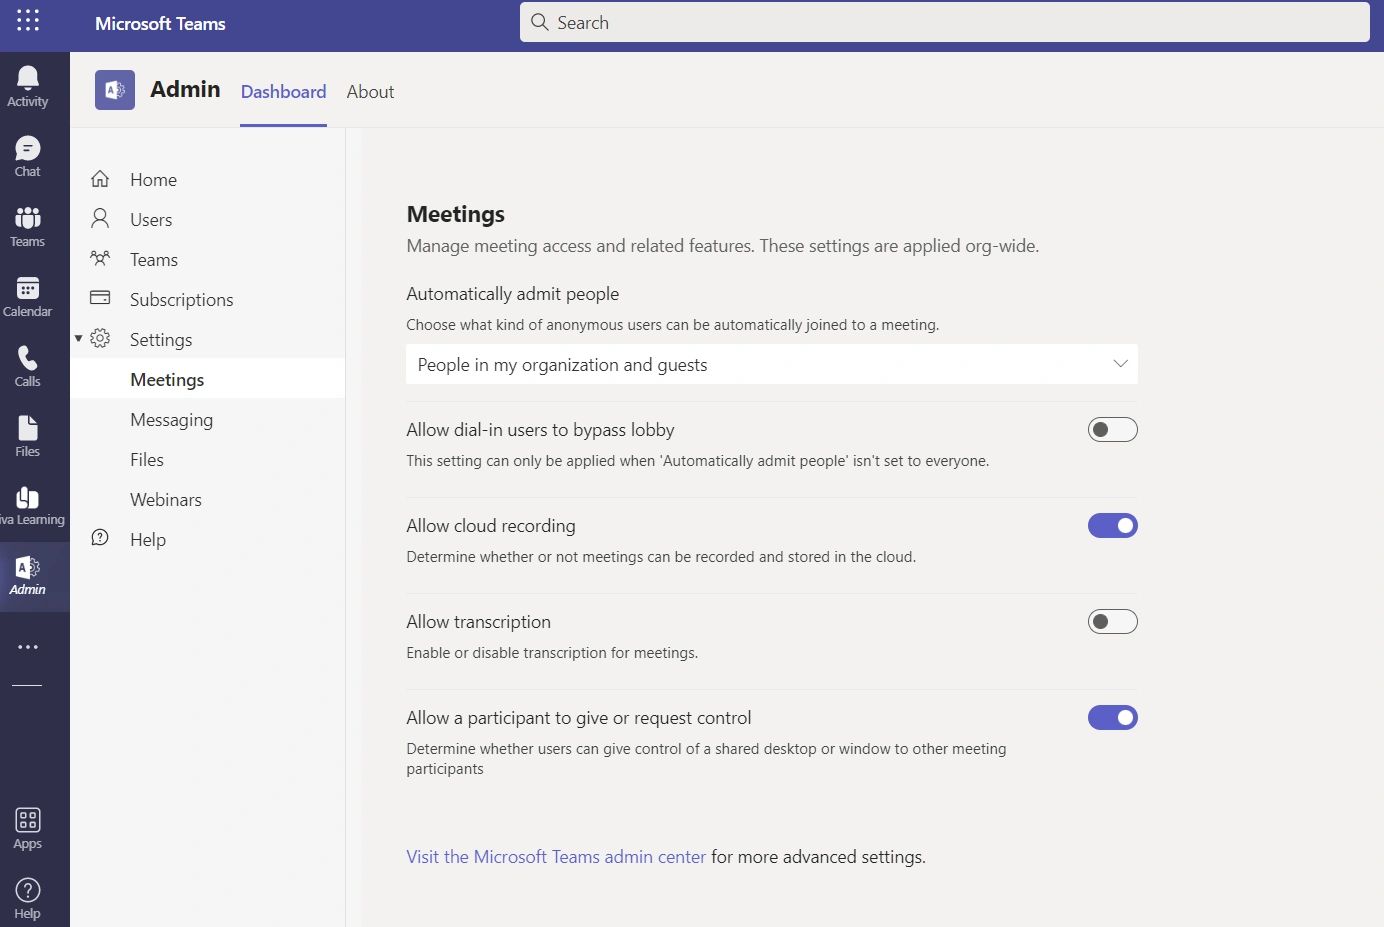The height and width of the screenshot is (927, 1384).
Task: Visit the Microsoft Teams admin center link
Action: pyautogui.click(x=555, y=857)
